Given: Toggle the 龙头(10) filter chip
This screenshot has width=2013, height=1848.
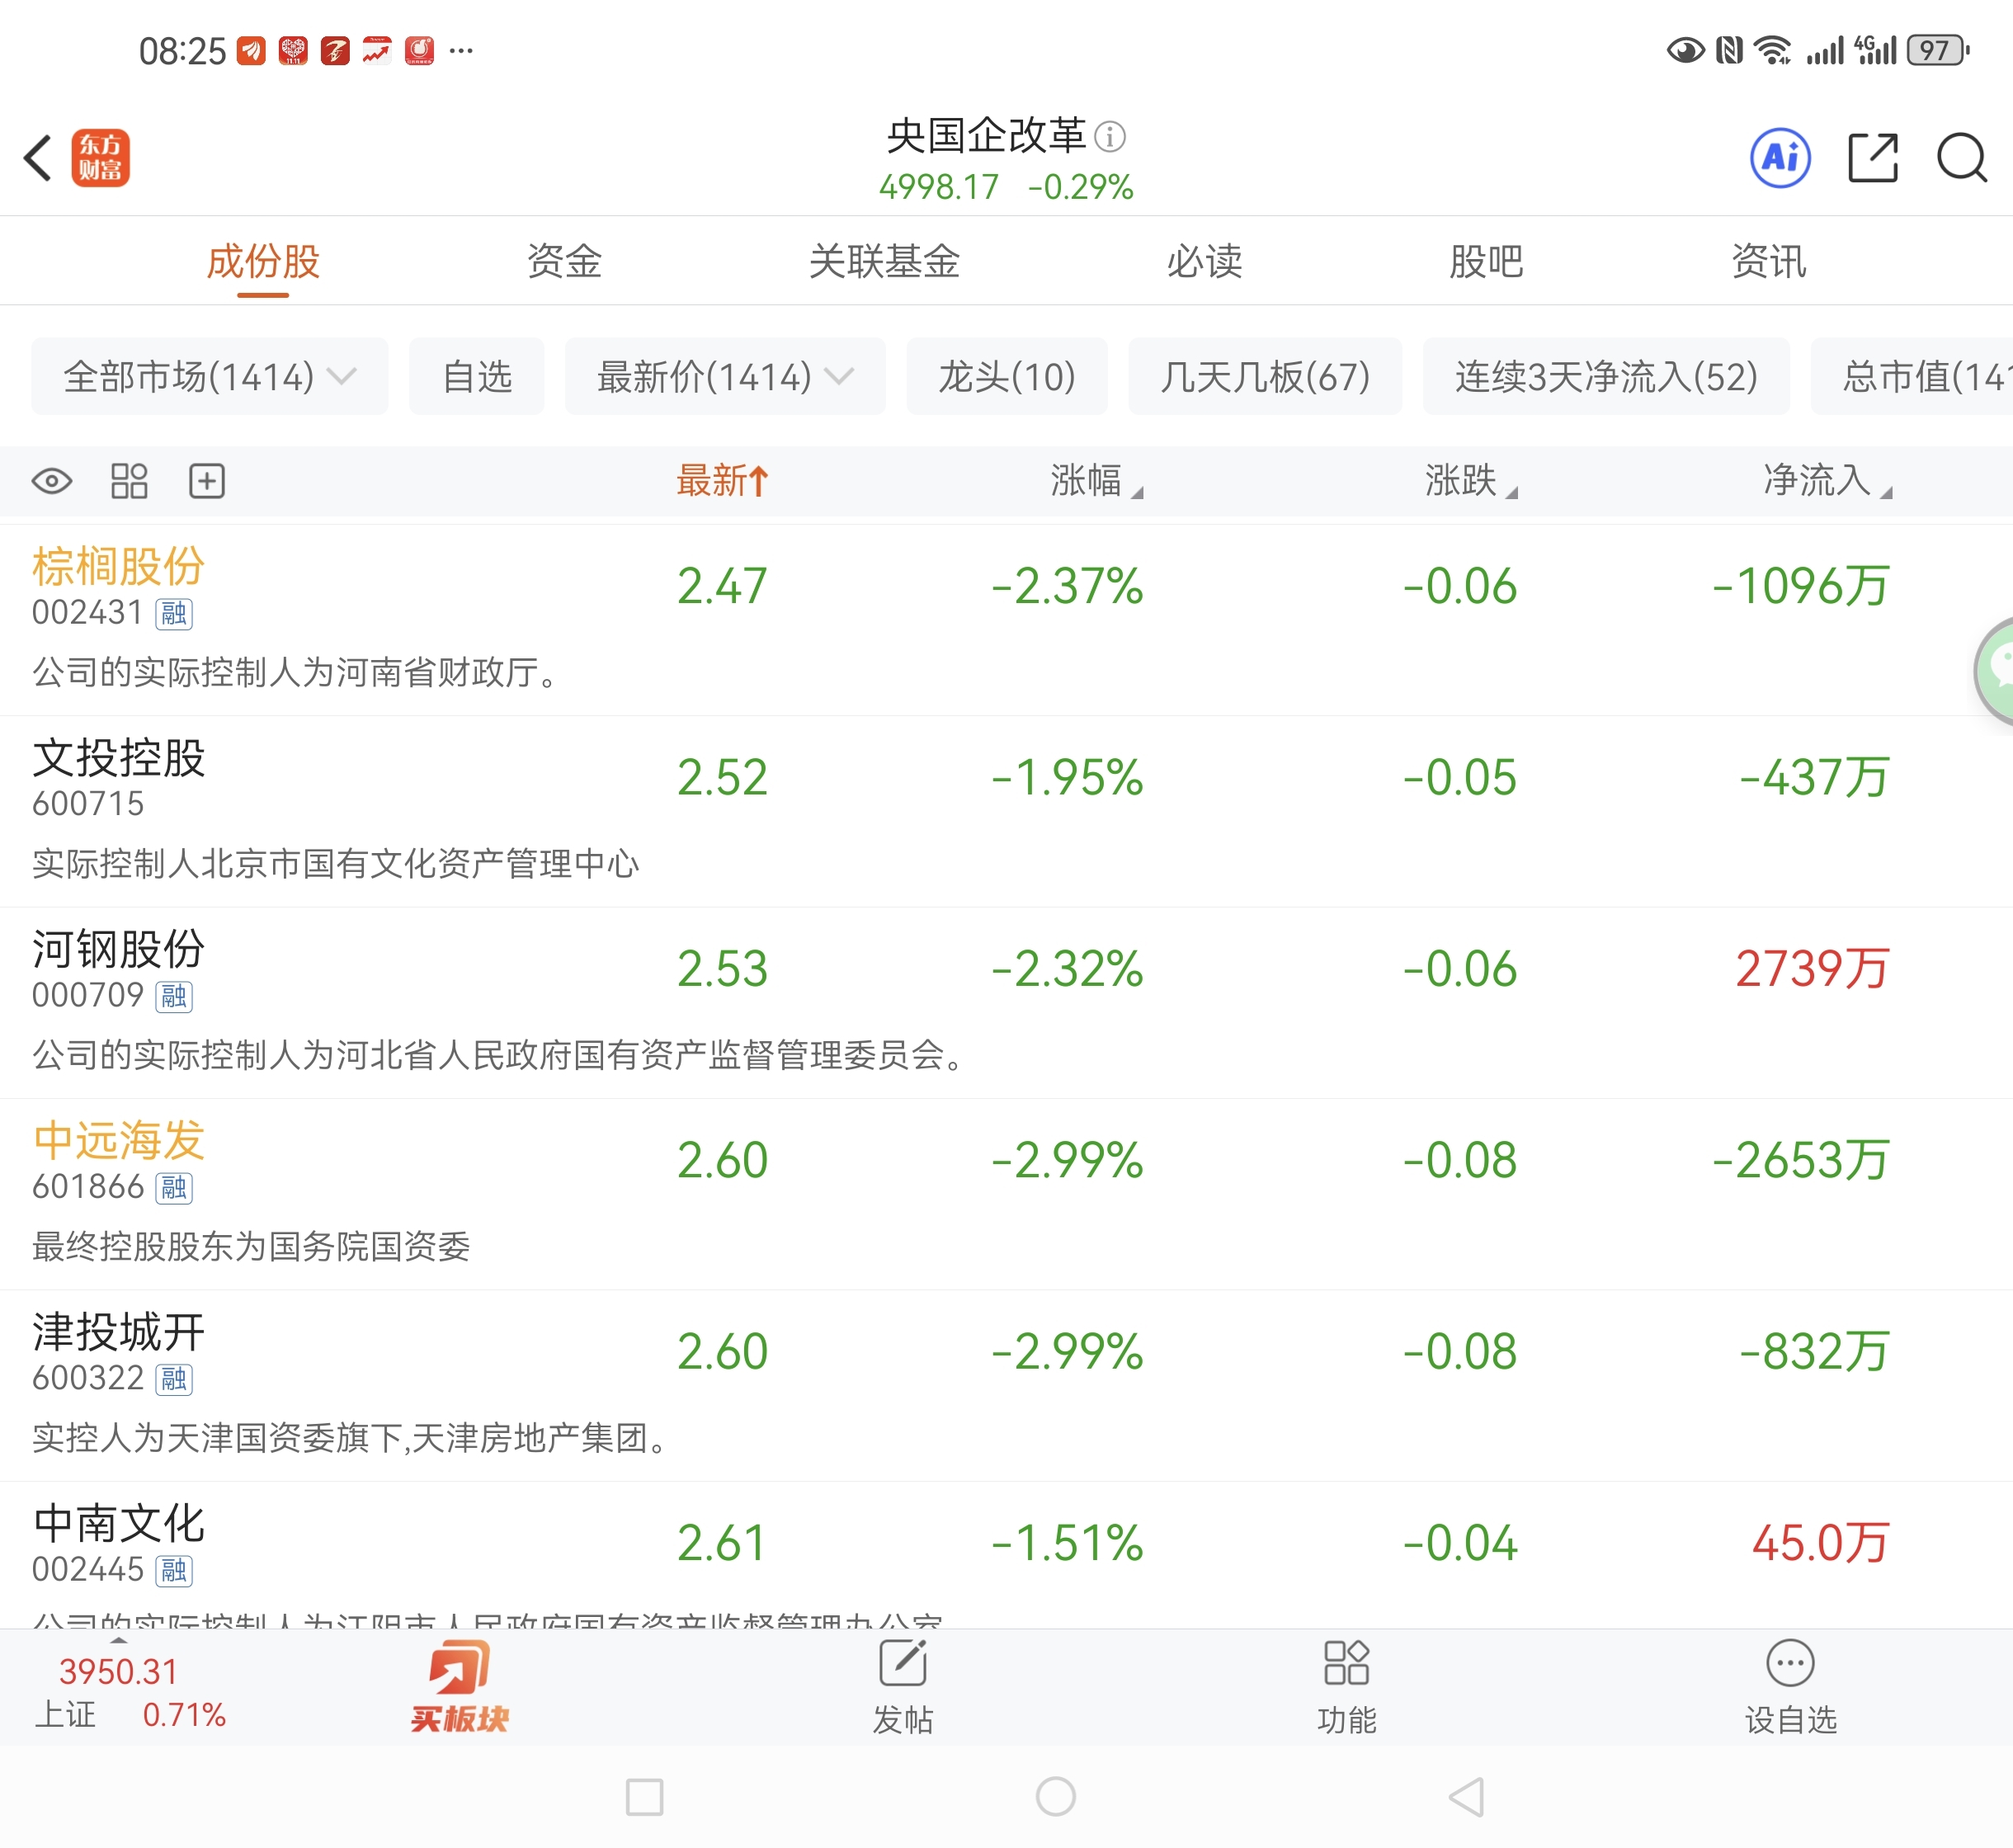Looking at the screenshot, I should coord(1006,377).
